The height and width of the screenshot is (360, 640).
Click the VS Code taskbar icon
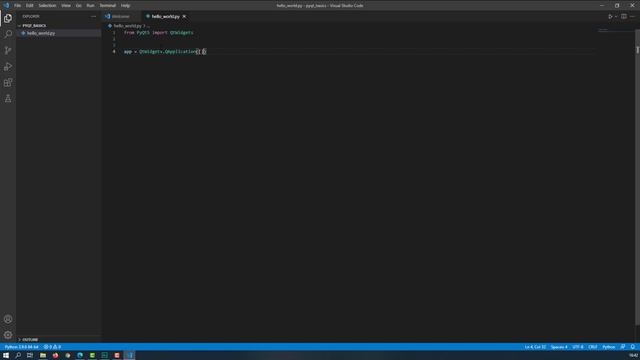130,356
